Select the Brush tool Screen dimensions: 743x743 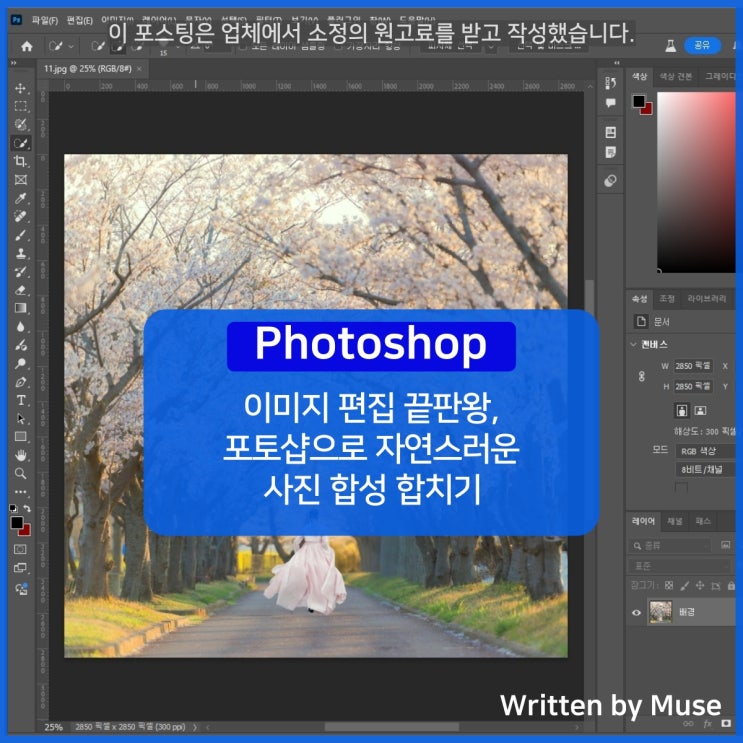click(x=20, y=235)
